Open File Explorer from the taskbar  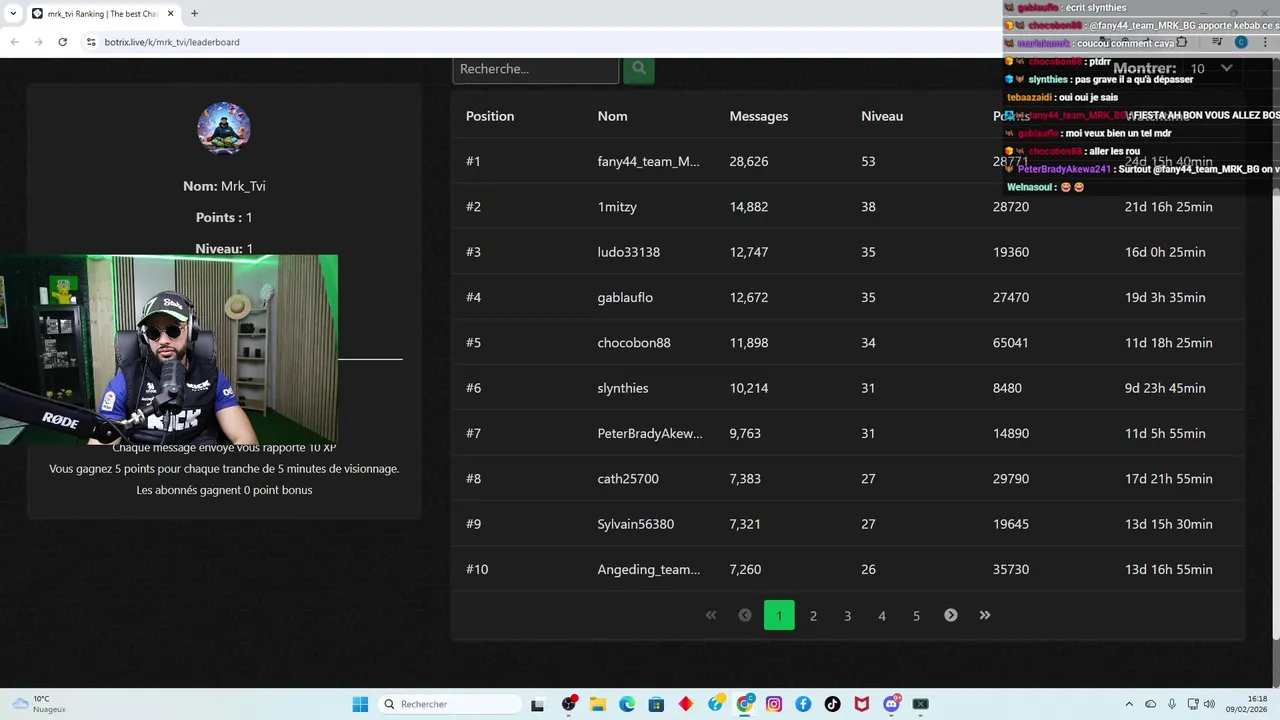(598, 704)
